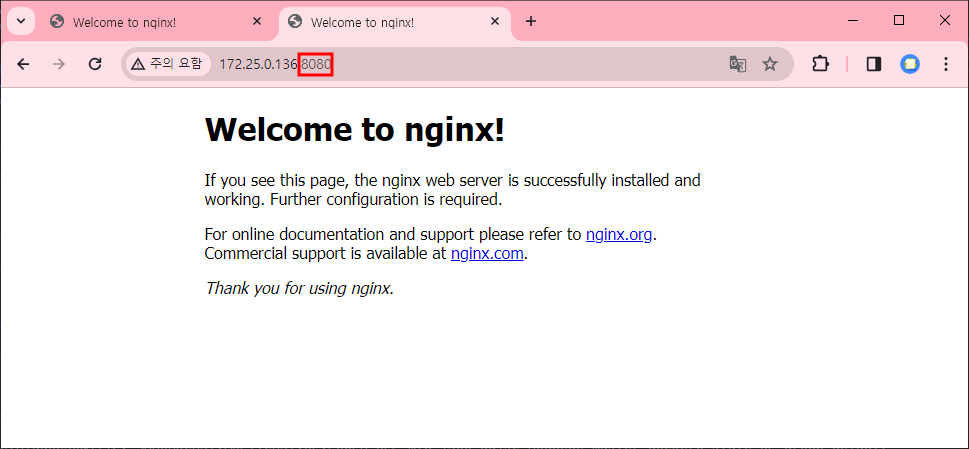Follow the nginx.org link
Screen dimensions: 969x449
tap(619, 235)
